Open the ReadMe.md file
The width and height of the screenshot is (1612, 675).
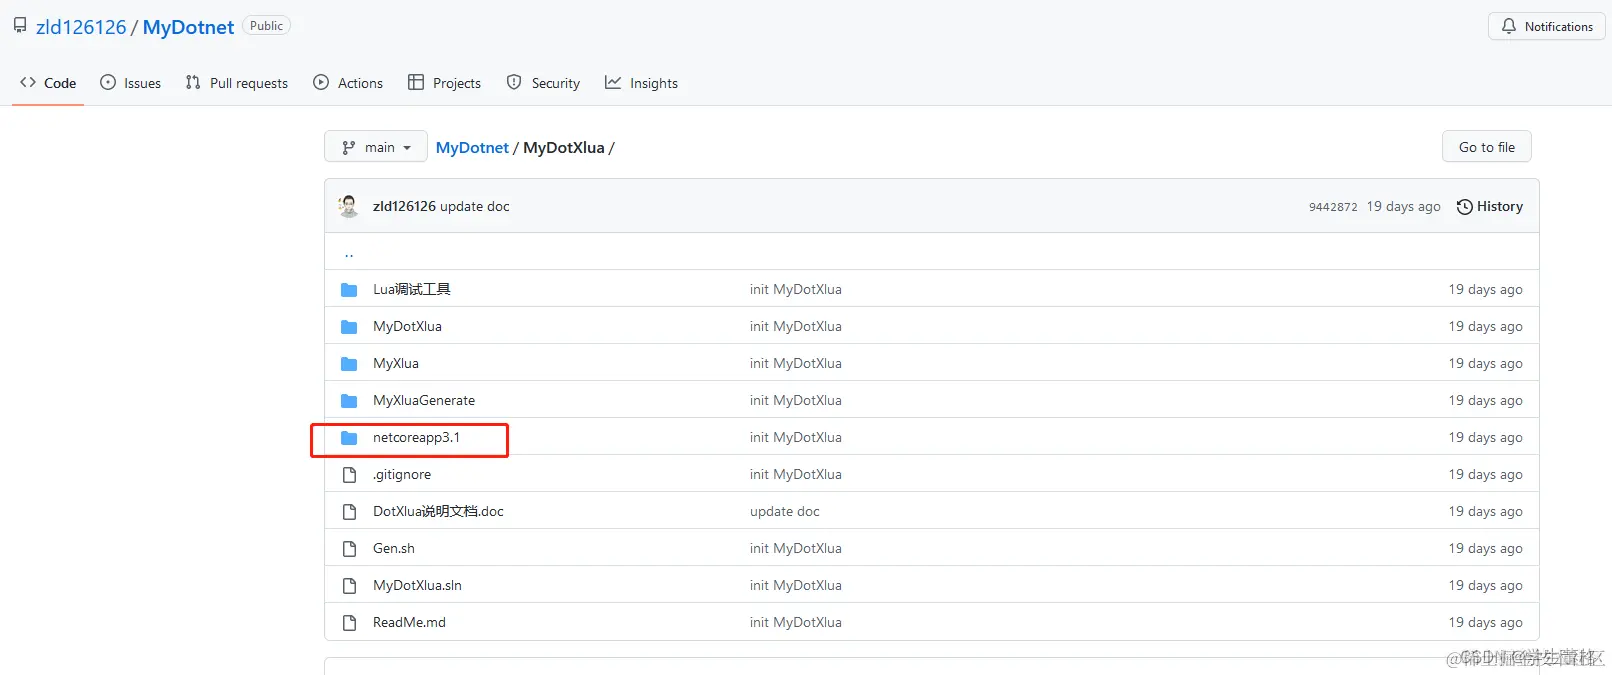409,622
